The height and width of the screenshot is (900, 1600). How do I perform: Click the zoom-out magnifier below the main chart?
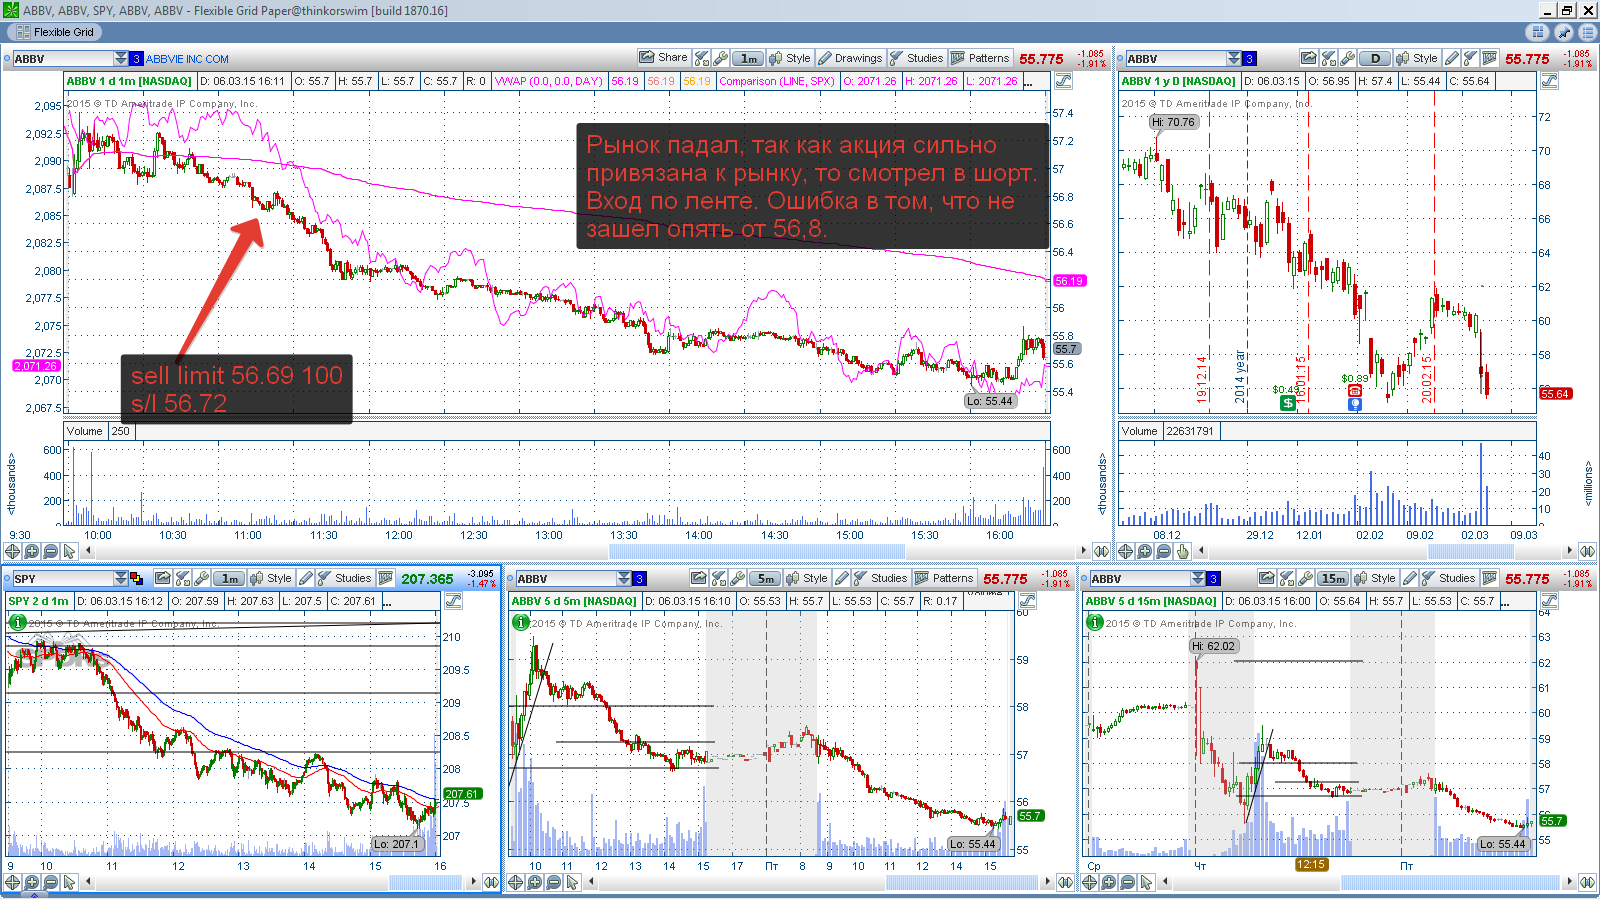tap(50, 551)
